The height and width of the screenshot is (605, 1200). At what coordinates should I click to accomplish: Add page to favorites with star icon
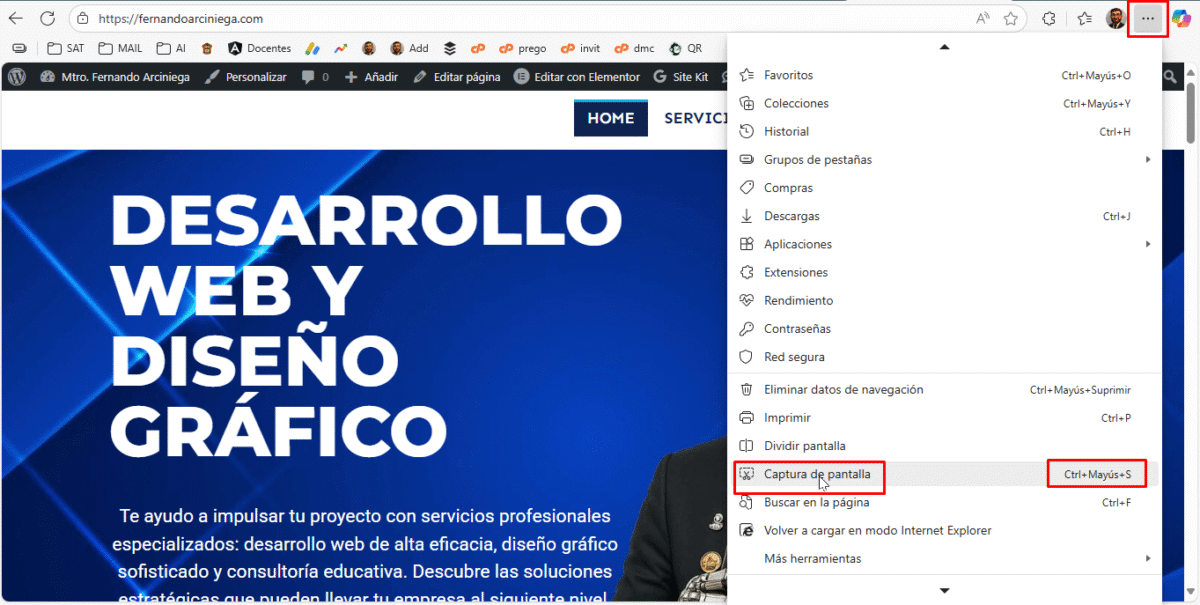click(1011, 19)
